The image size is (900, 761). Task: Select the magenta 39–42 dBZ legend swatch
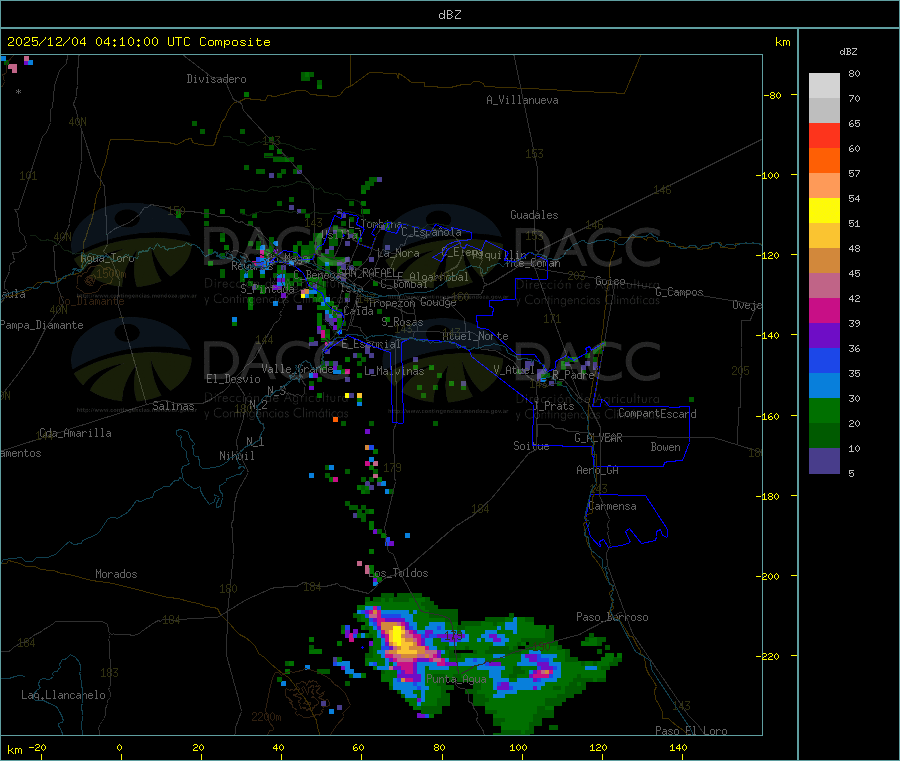click(x=824, y=310)
